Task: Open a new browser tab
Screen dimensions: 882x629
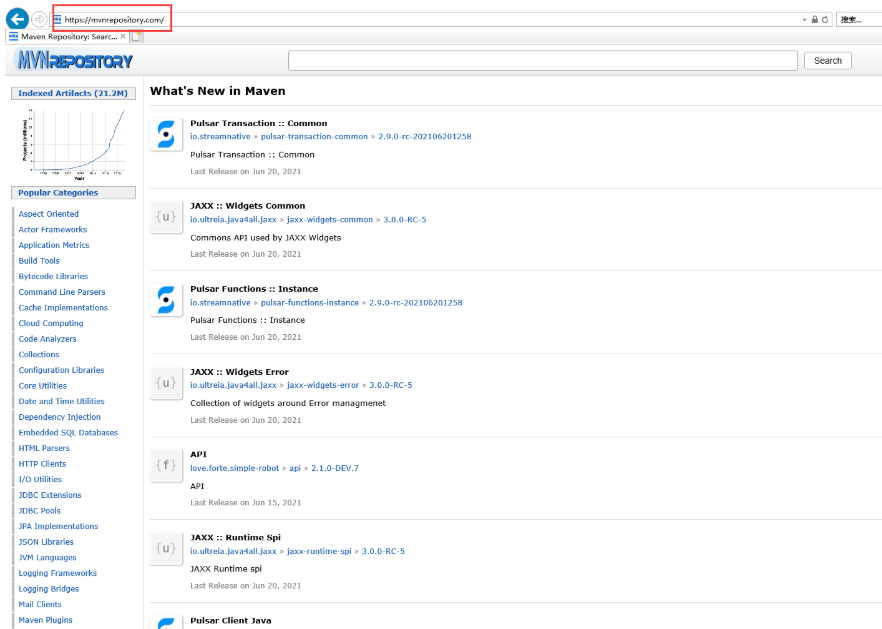Action: [137, 37]
